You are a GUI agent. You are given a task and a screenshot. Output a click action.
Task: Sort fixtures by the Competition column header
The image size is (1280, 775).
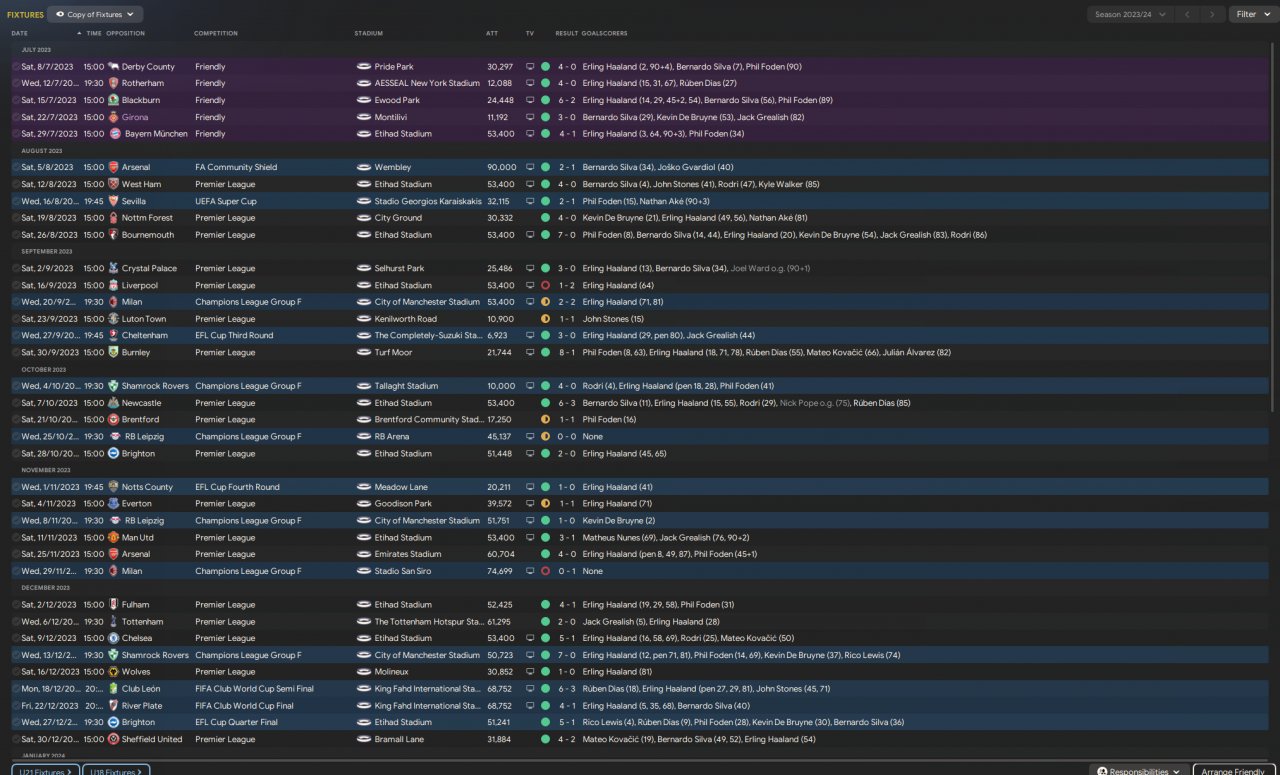tap(216, 33)
